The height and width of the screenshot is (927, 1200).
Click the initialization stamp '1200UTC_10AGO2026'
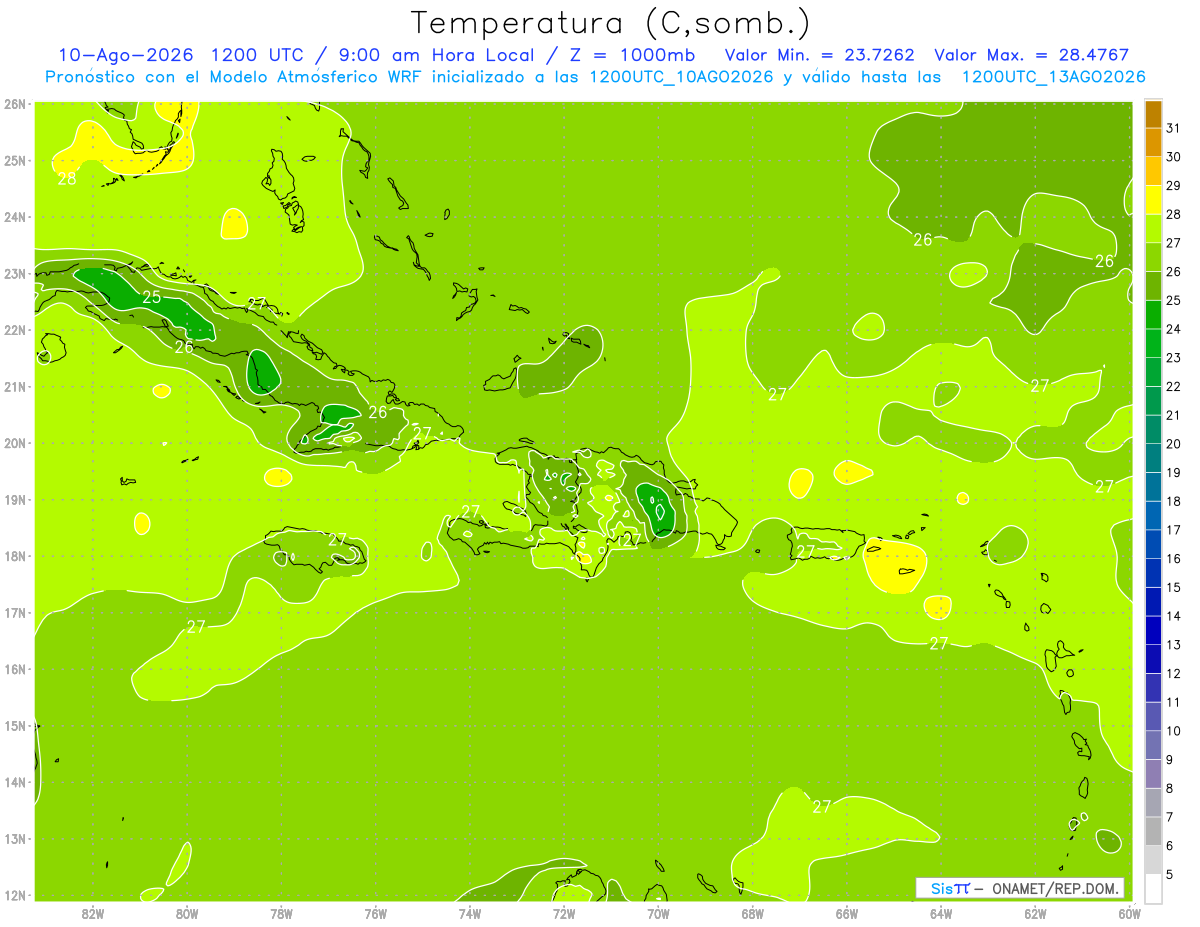pyautogui.click(x=681, y=77)
